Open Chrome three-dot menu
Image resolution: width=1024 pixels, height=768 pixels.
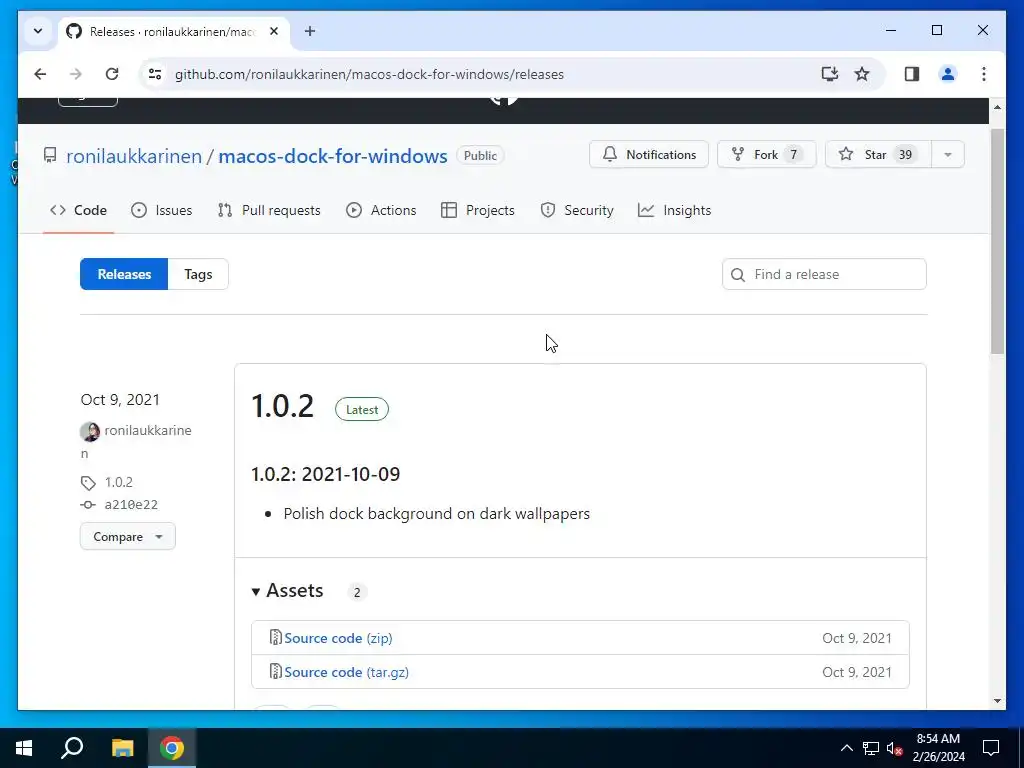click(x=984, y=74)
